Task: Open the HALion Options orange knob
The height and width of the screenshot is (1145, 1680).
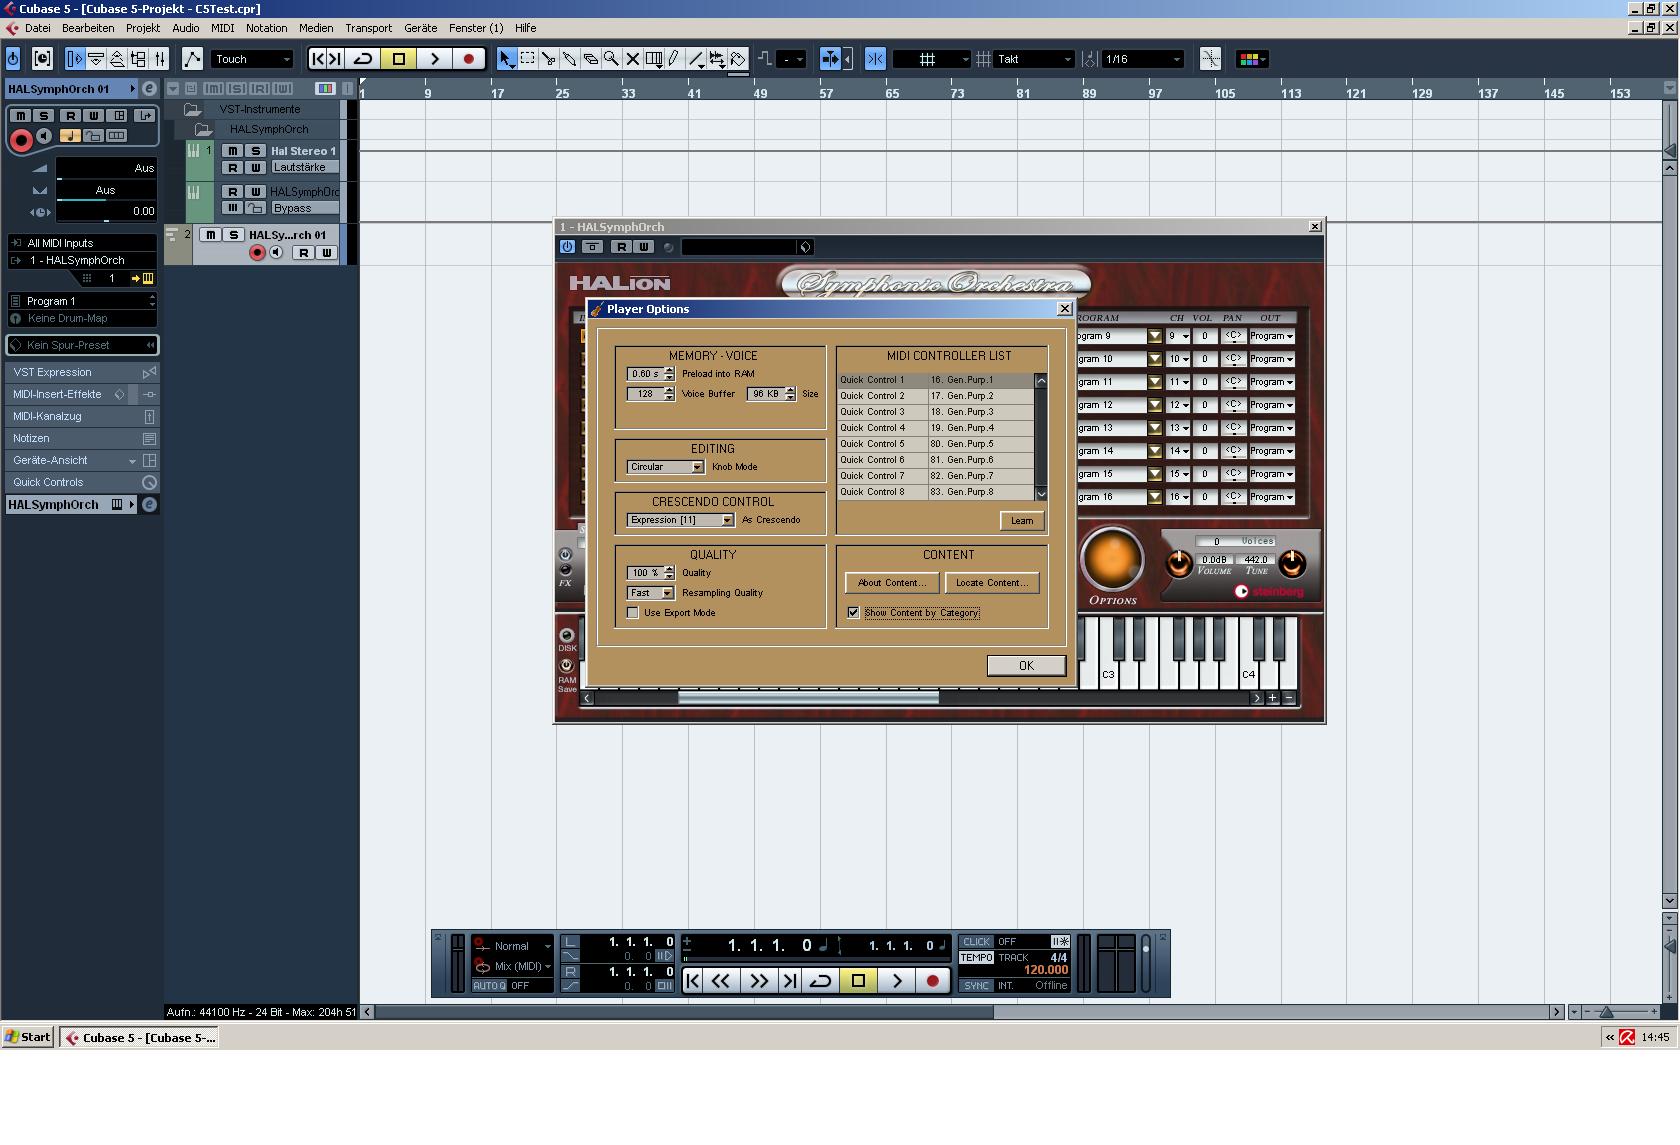Action: pyautogui.click(x=1112, y=559)
